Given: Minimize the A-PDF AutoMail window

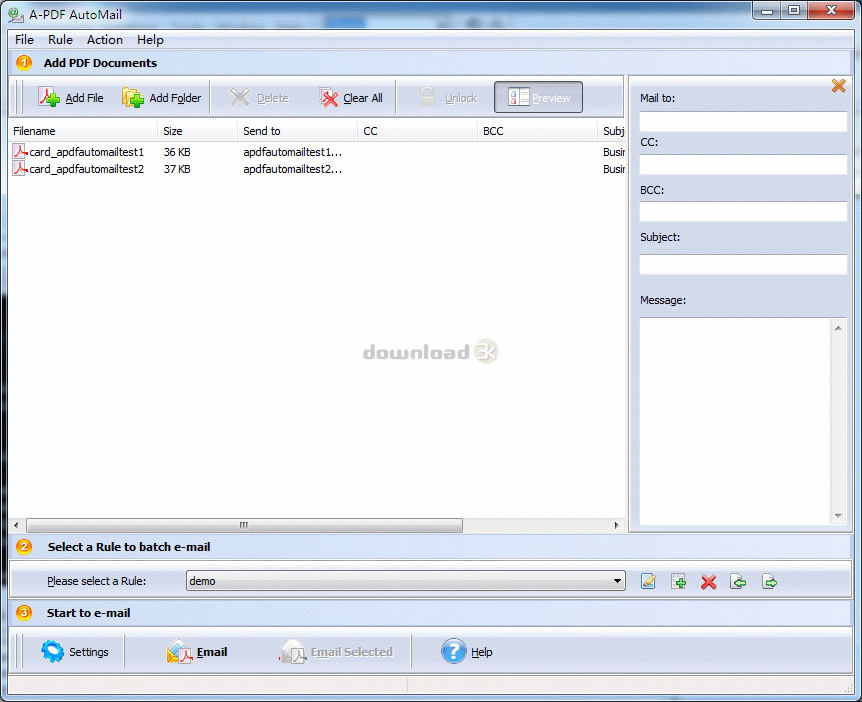Looking at the screenshot, I should (x=767, y=10).
